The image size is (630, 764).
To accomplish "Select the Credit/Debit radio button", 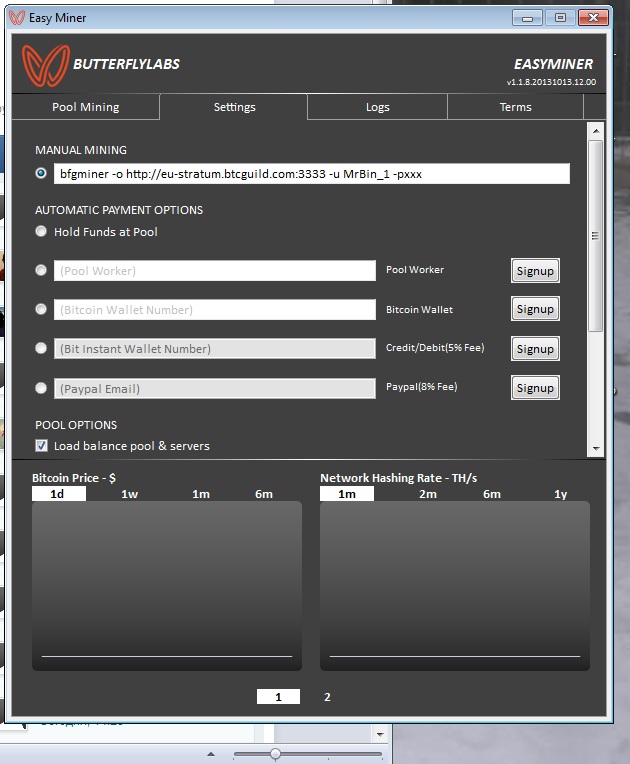I will click(41, 348).
